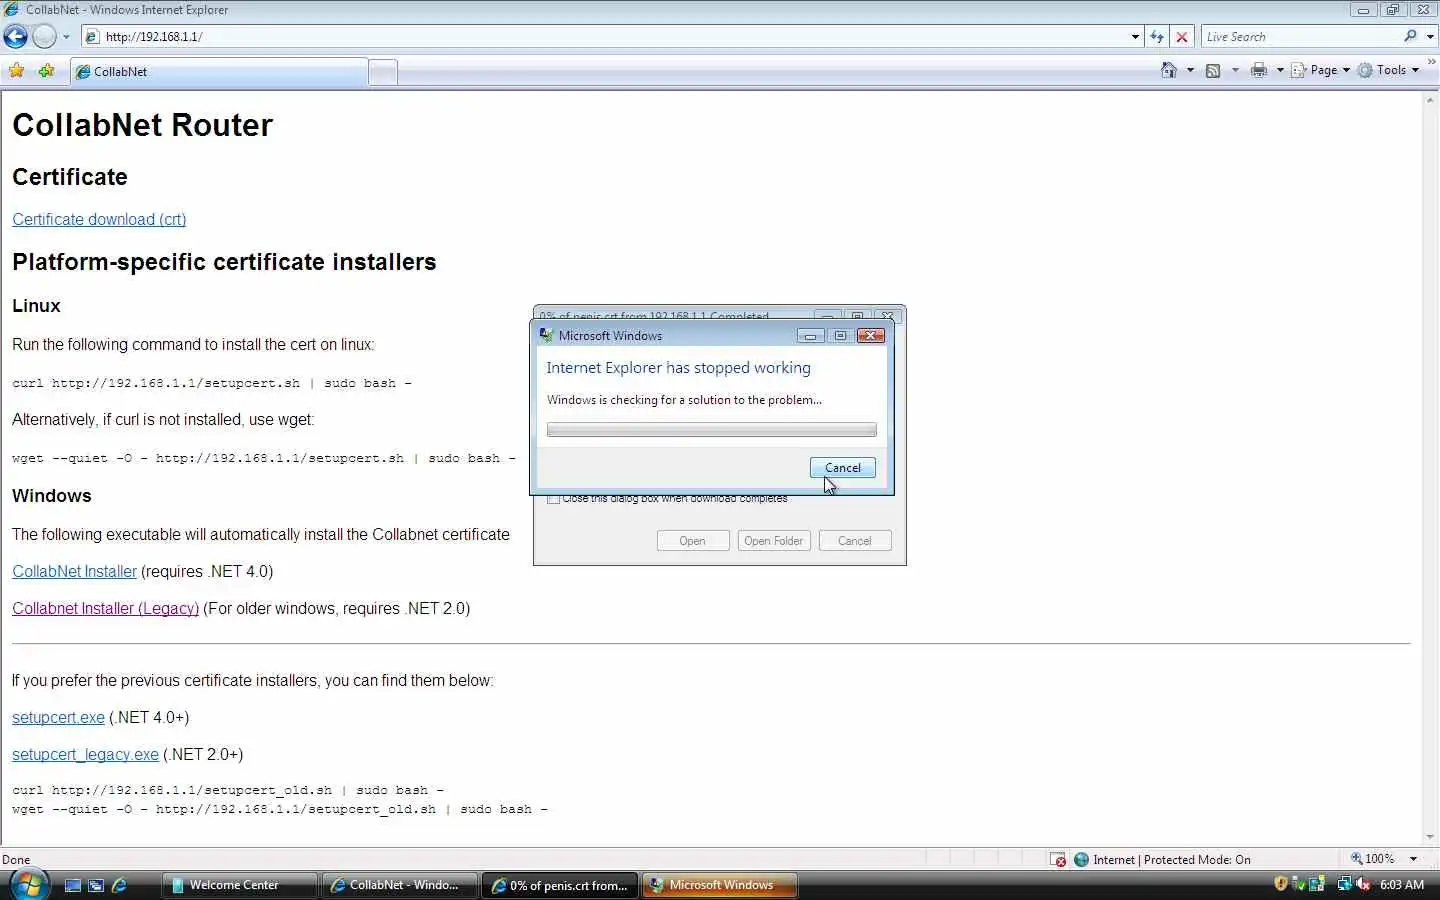The width and height of the screenshot is (1440, 900).
Task: Open the recent pages dropdown beside Forward
Action: [x=66, y=37]
